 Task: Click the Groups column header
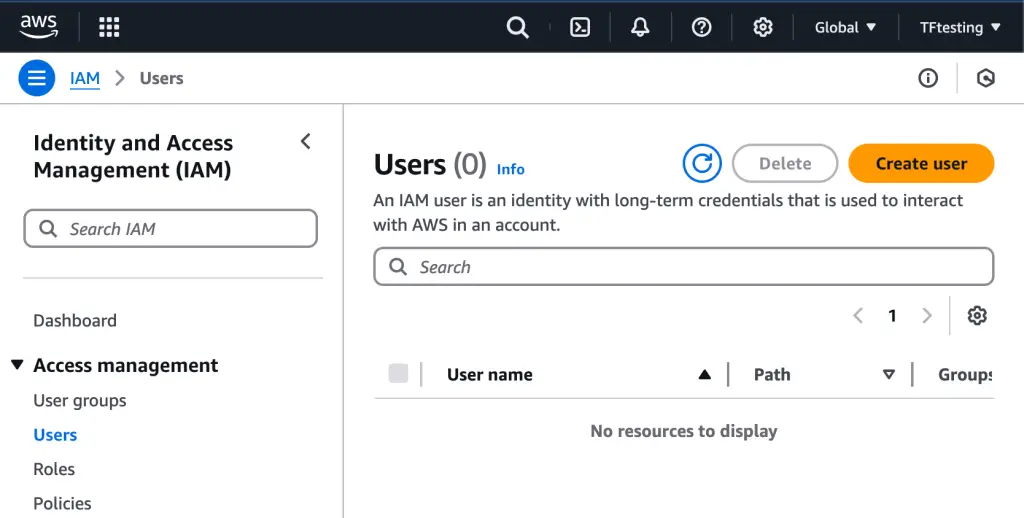966,374
